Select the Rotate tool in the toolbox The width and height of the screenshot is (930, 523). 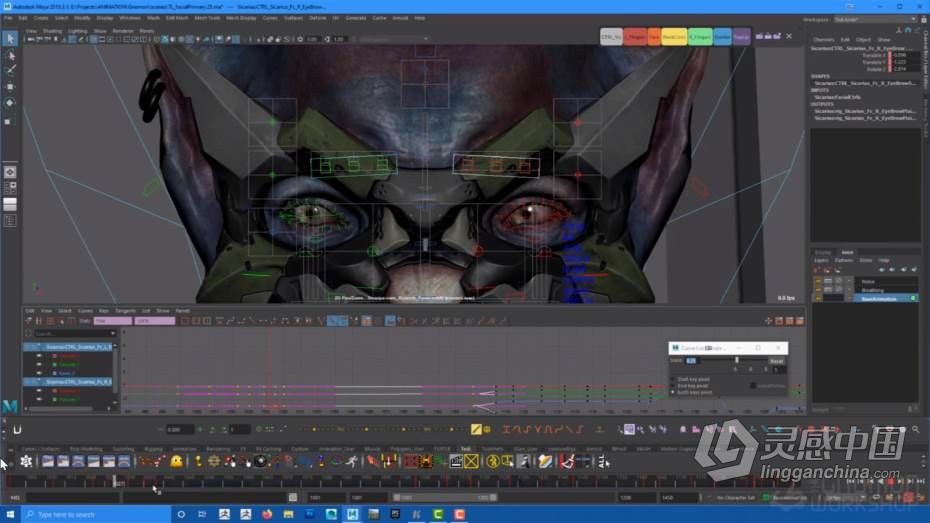[x=10, y=103]
